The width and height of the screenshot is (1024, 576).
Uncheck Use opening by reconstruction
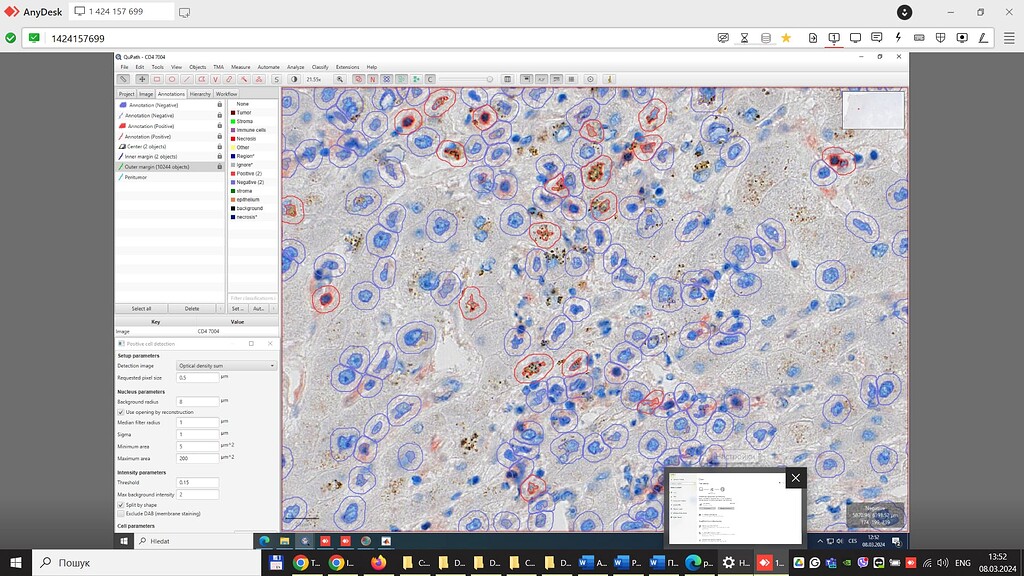point(121,412)
